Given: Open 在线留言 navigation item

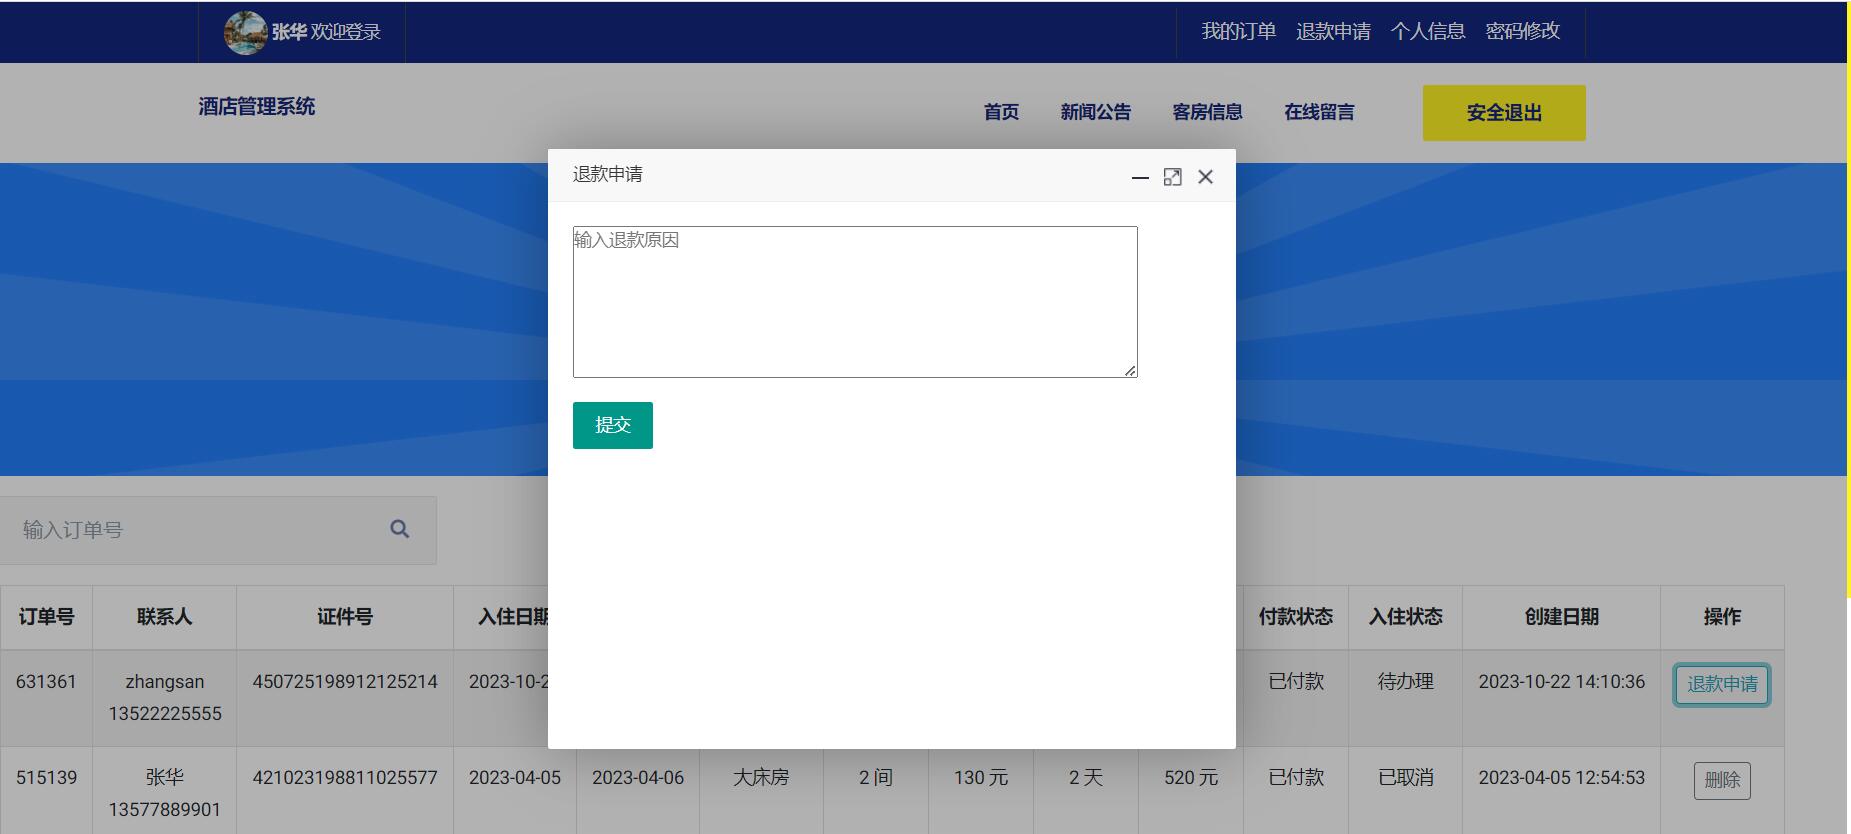Looking at the screenshot, I should pos(1320,112).
